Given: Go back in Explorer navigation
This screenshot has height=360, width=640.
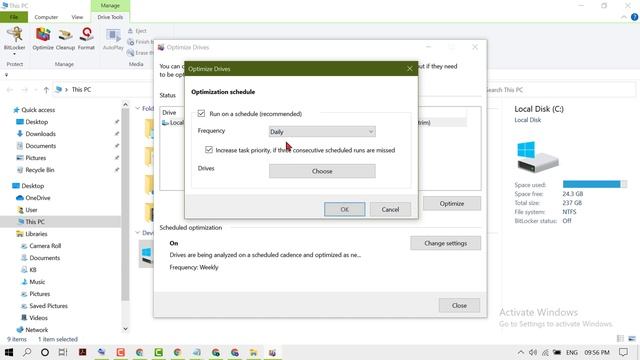Looking at the screenshot, I should [x=10, y=90].
